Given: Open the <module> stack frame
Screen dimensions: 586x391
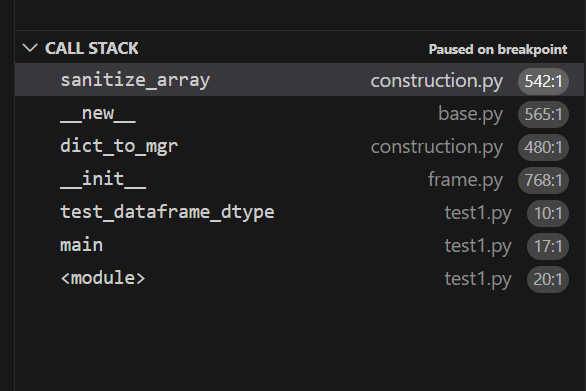Looking at the screenshot, I should click(x=299, y=278).
